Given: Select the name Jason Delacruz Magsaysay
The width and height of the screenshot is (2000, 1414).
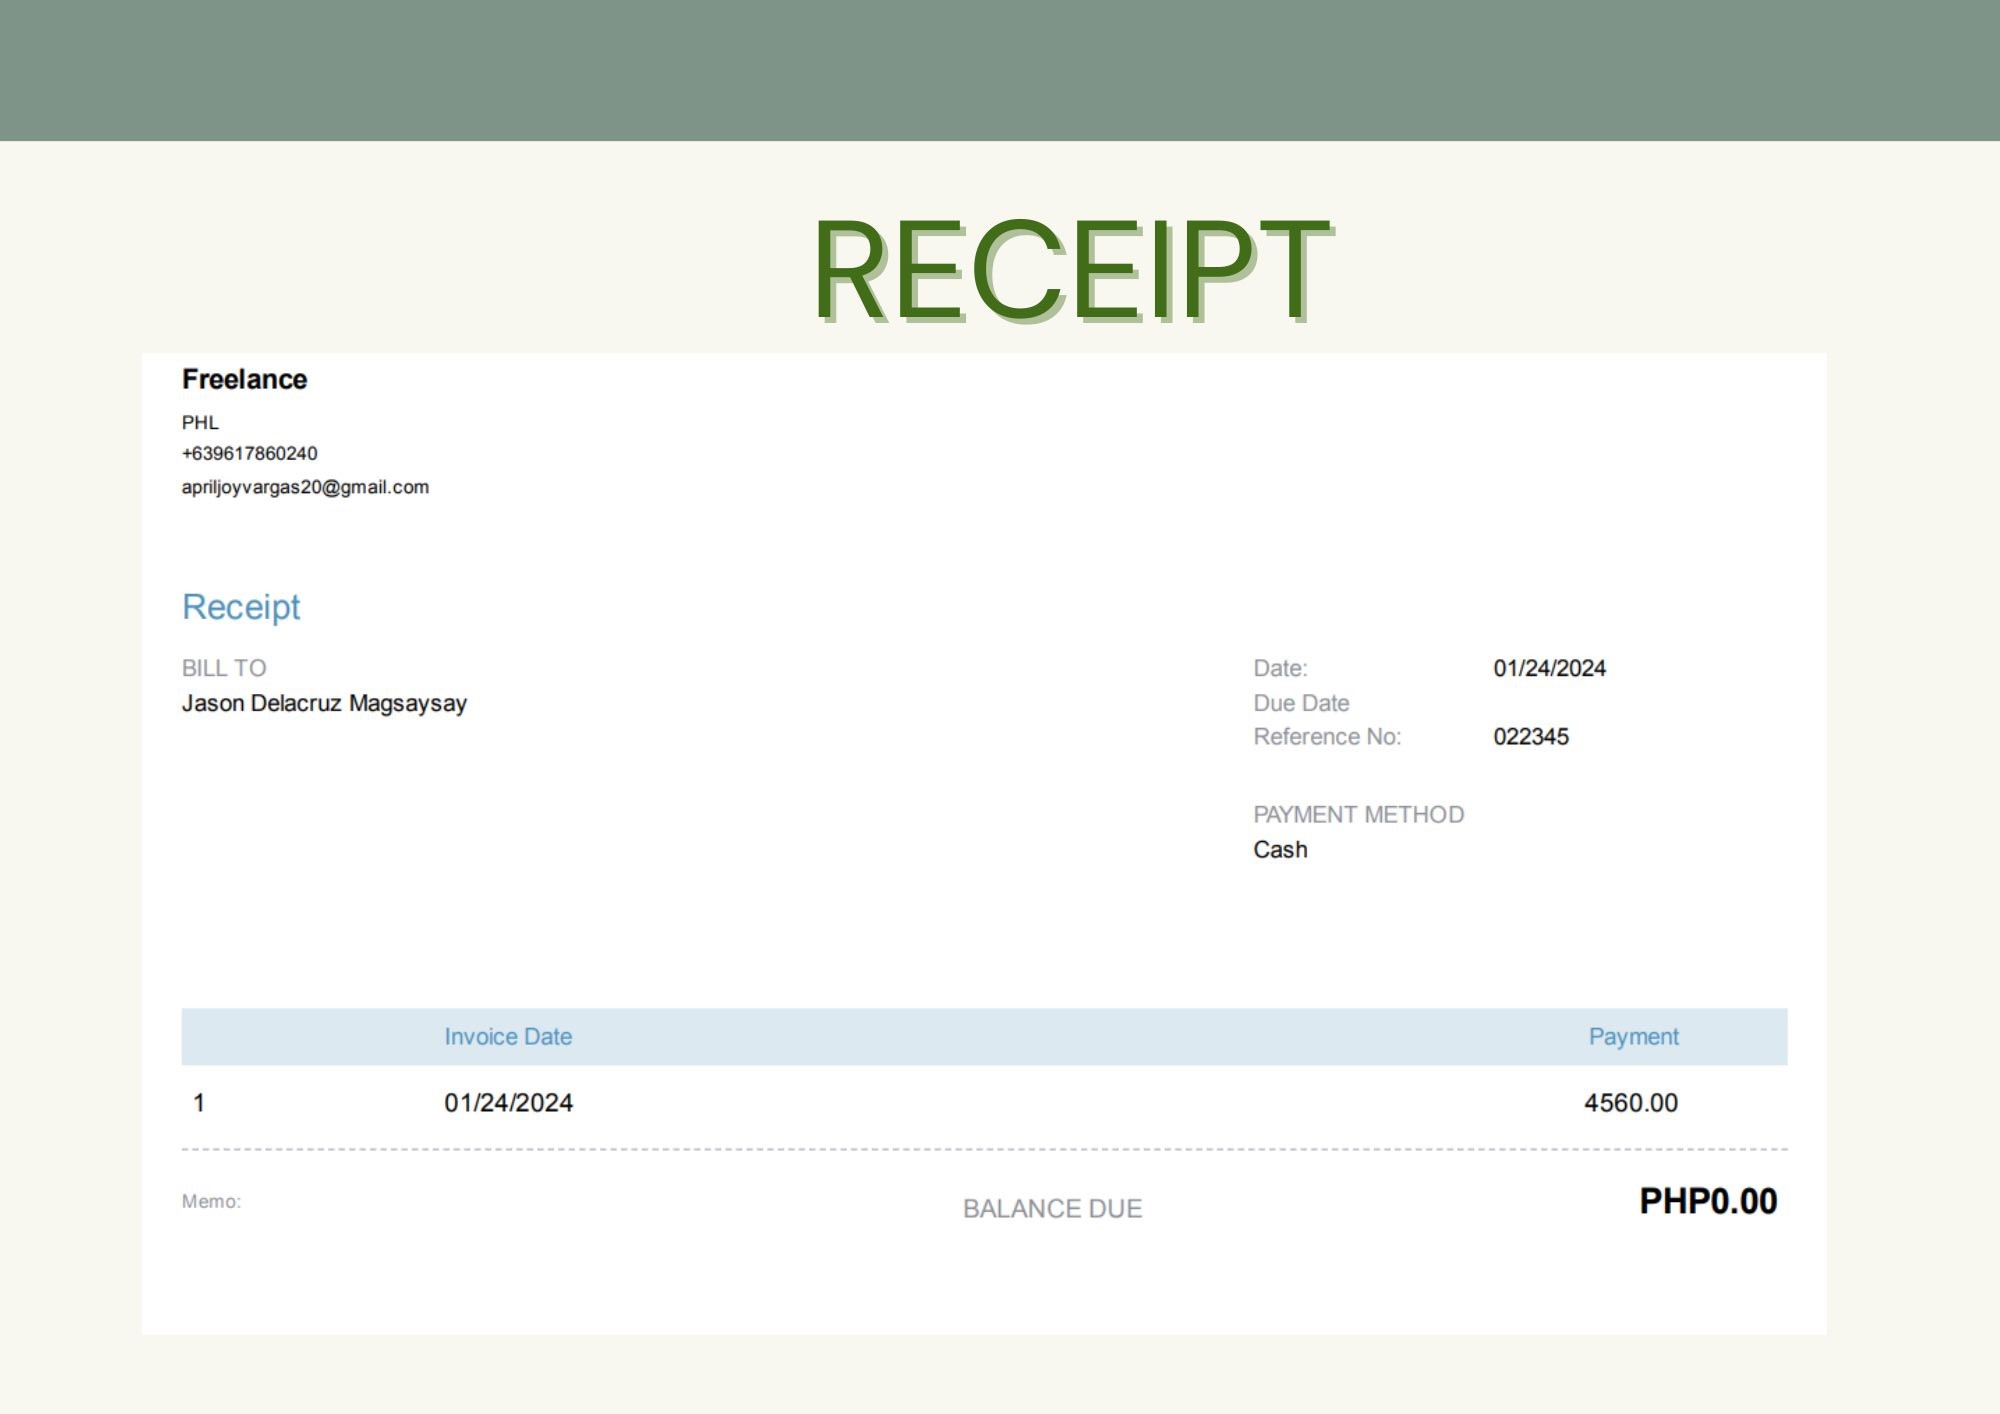Looking at the screenshot, I should coord(324,703).
